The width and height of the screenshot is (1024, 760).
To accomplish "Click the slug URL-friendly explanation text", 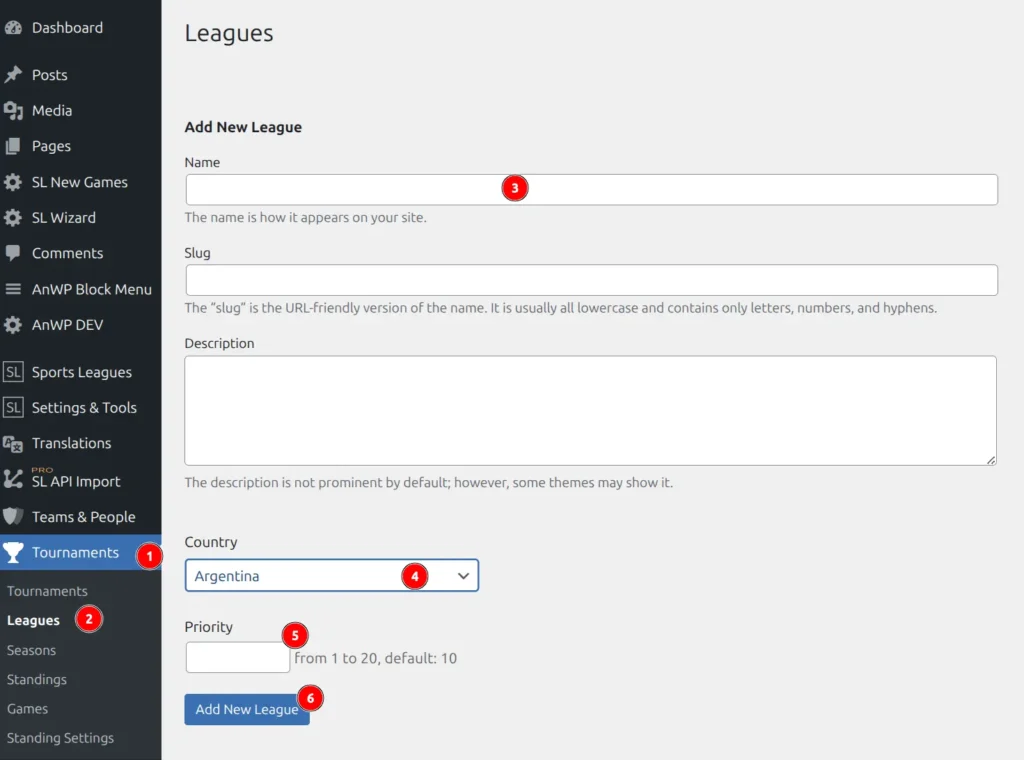I will [561, 308].
